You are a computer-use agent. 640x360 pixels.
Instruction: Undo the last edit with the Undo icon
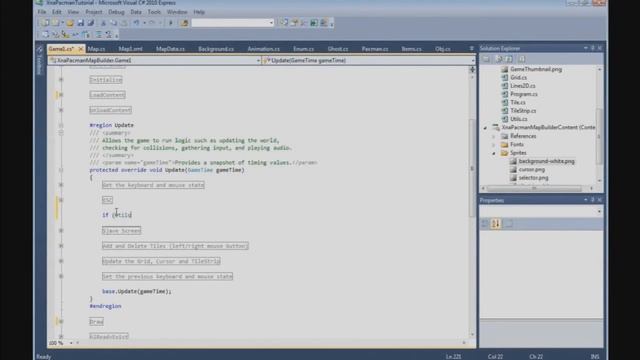click(136, 23)
